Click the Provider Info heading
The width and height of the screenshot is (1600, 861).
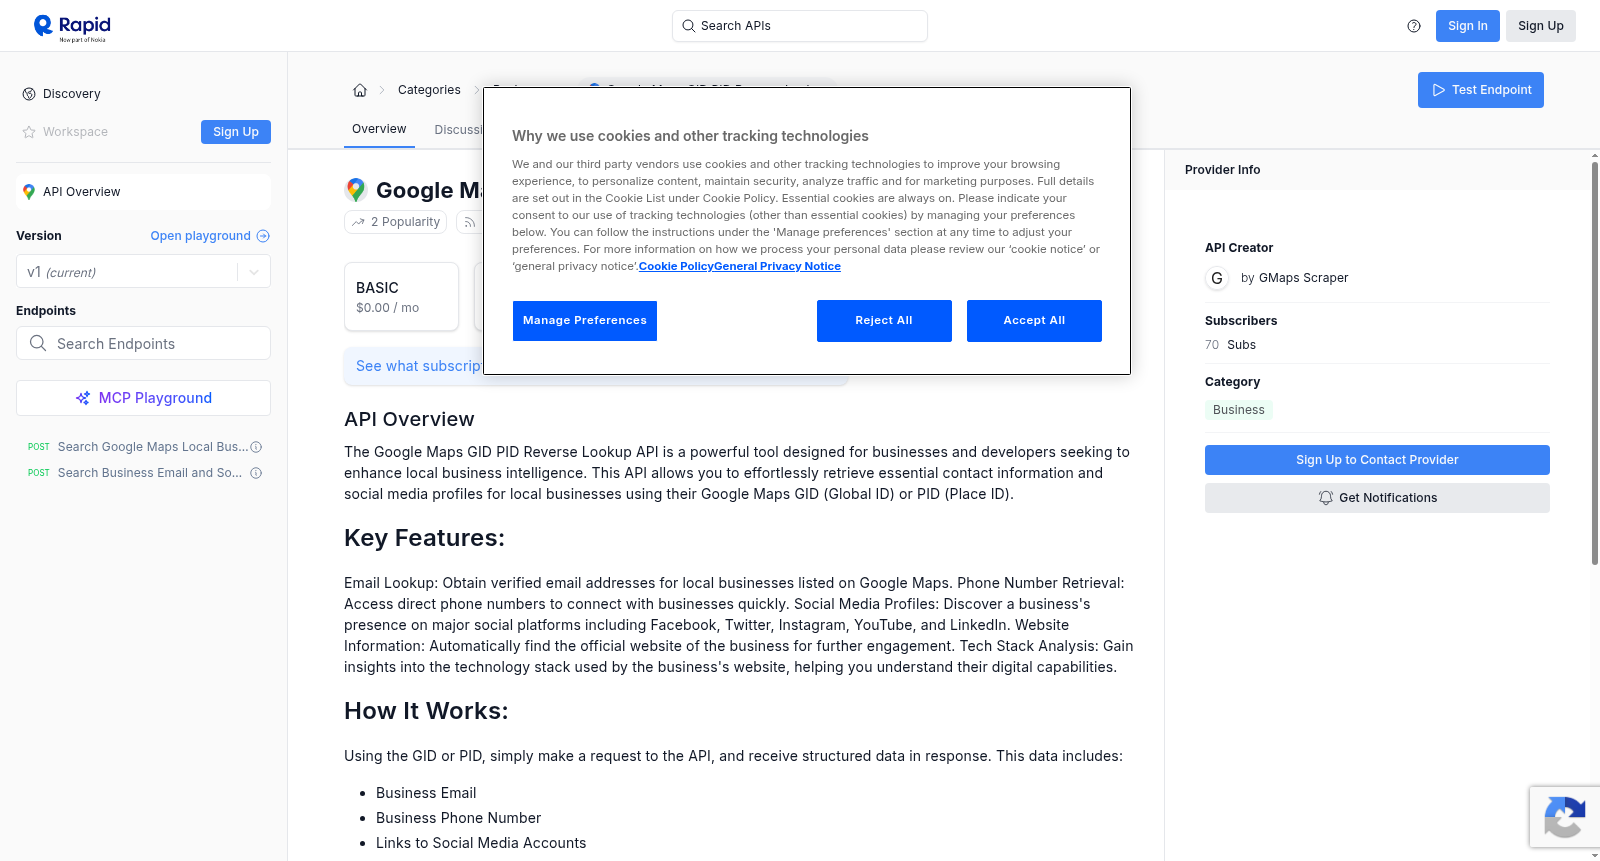[x=1222, y=170]
